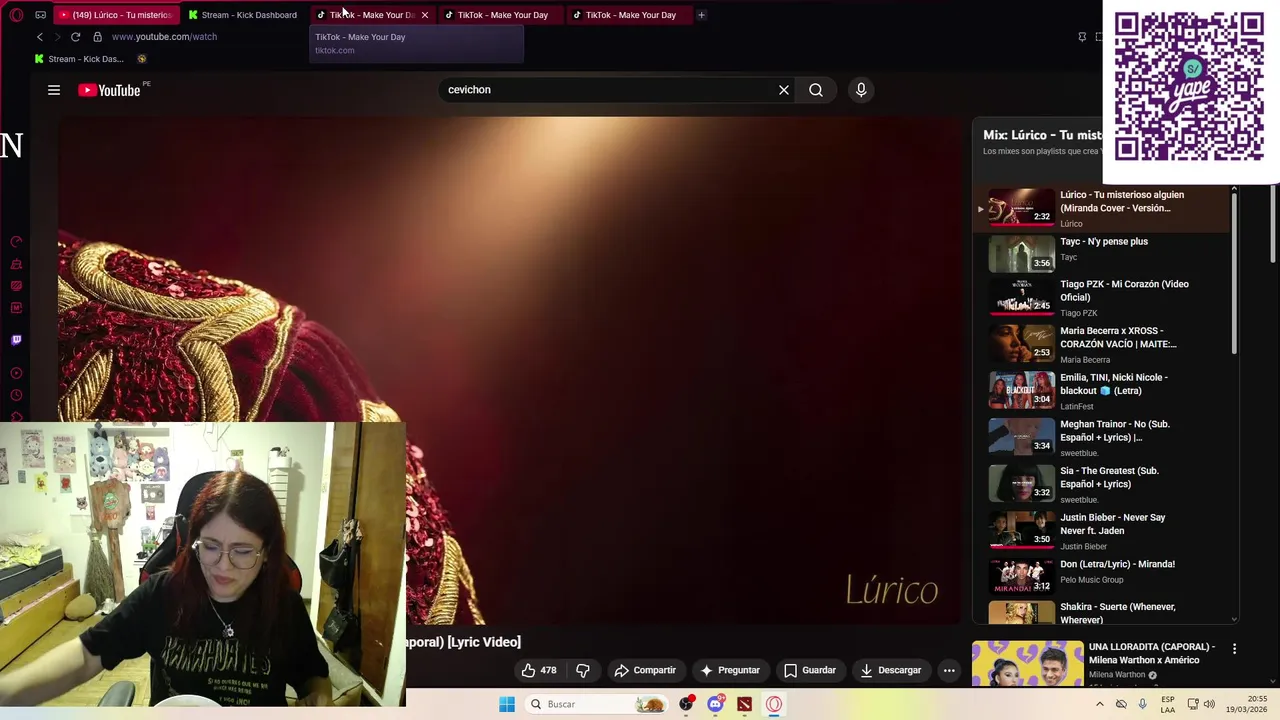Open options for 'UNA LLORADITA' video
The height and width of the screenshot is (720, 1280).
1234,649
